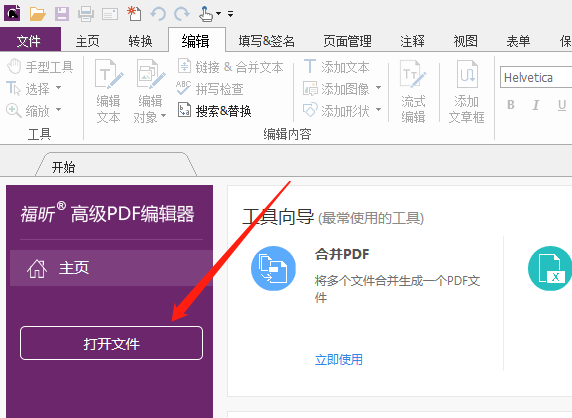Click the 添加文章框 tool icon
This screenshot has width=572, height=418.
[467, 74]
